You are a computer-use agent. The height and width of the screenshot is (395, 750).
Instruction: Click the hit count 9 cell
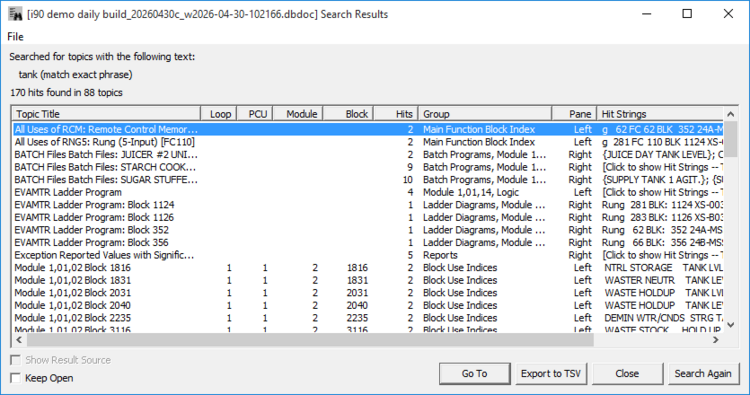(x=410, y=167)
